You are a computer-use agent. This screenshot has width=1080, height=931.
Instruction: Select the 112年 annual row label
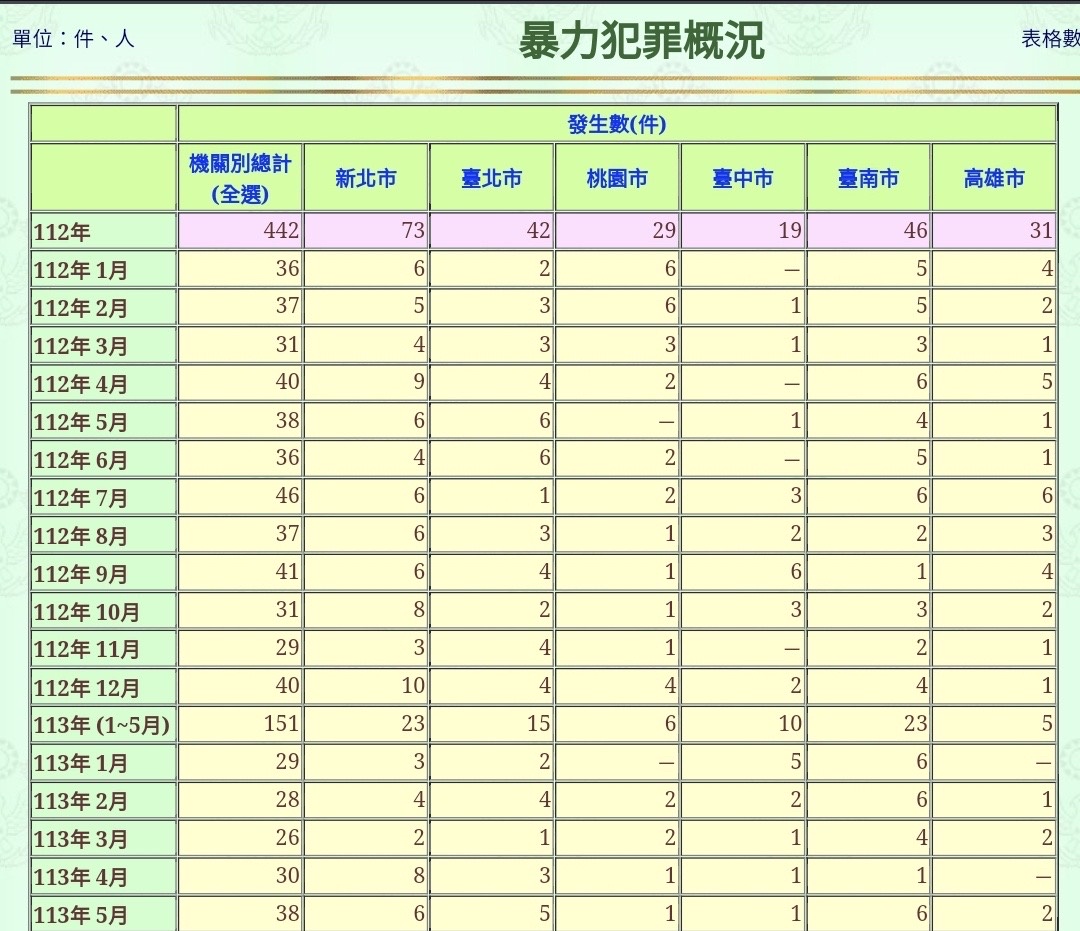pyautogui.click(x=62, y=233)
